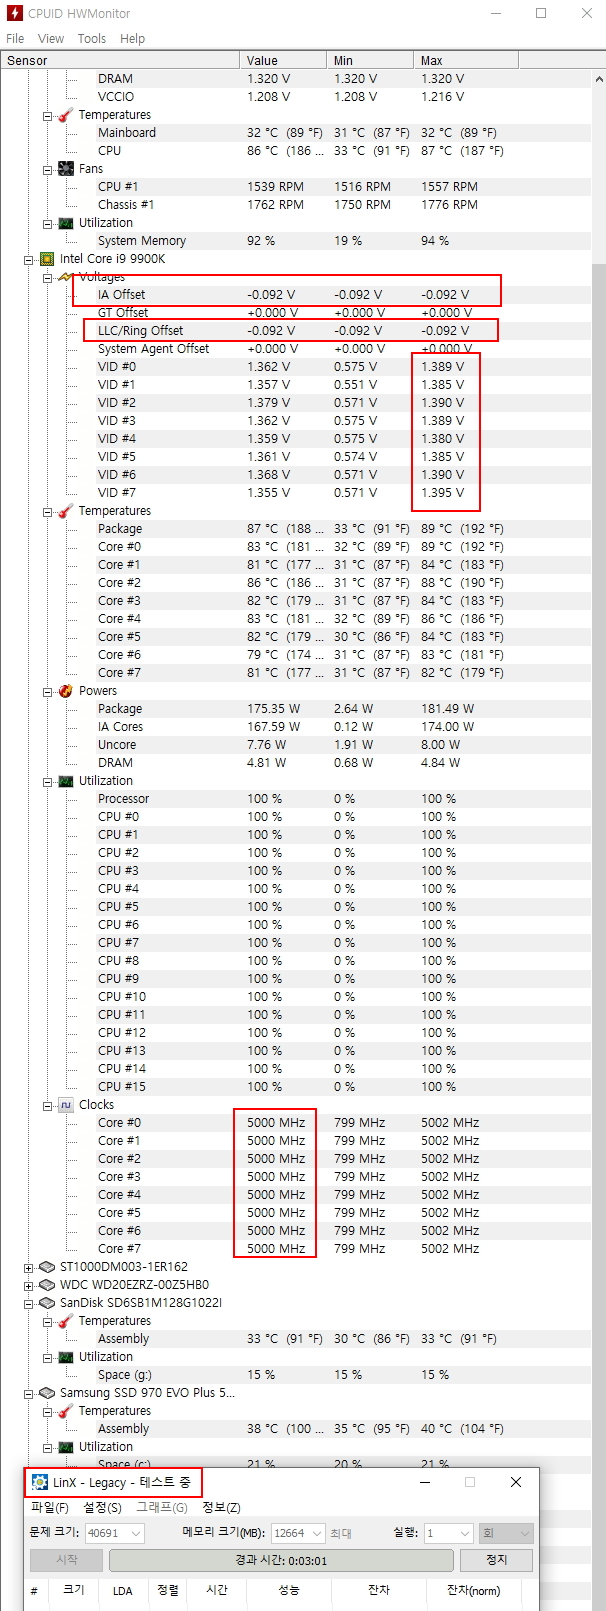
Task: Open the 설정(S) settings menu in LinX
Action: 102,1507
